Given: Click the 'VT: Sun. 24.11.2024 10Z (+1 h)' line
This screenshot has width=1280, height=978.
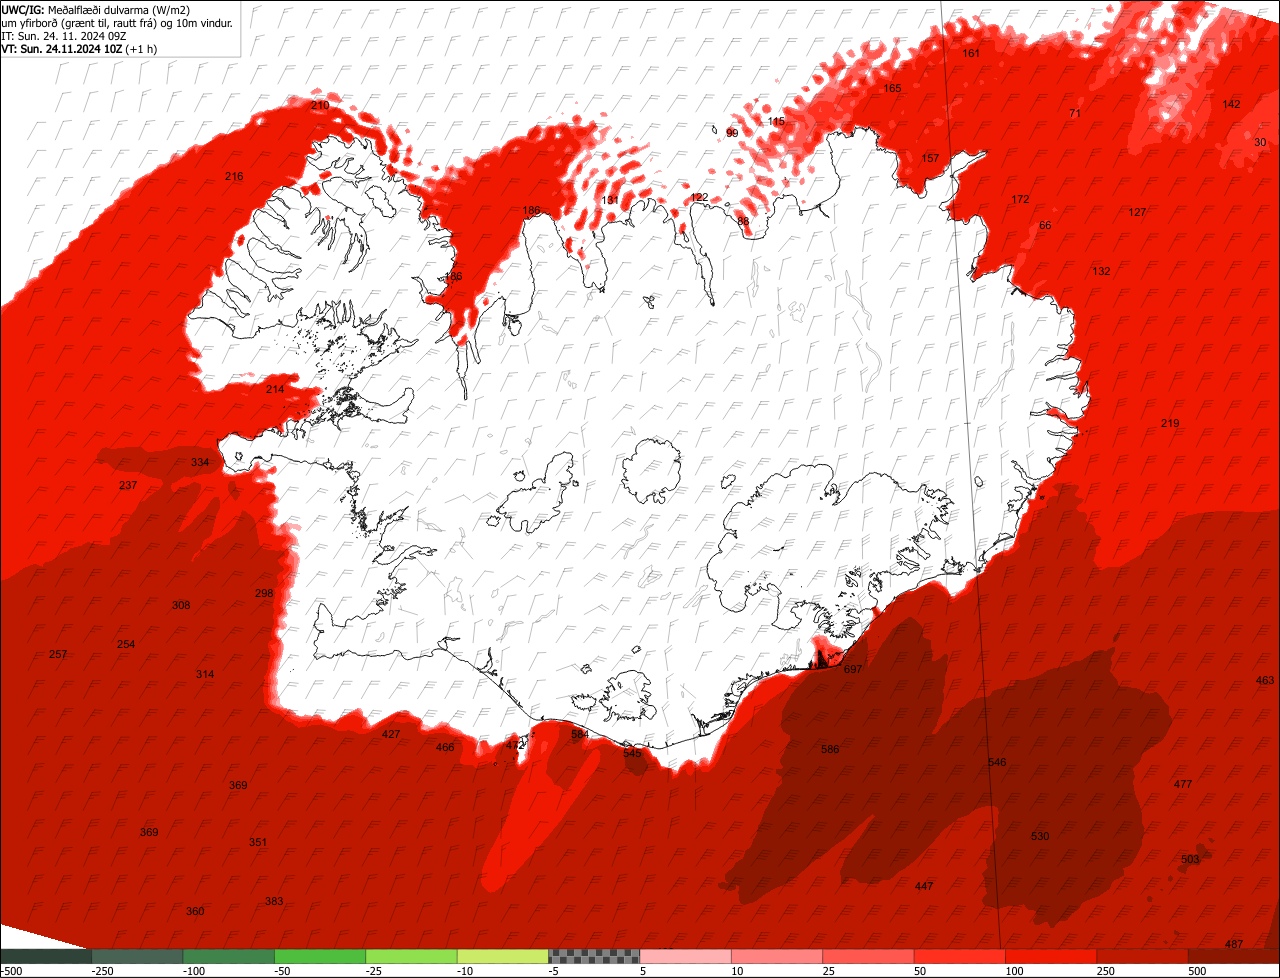Looking at the screenshot, I should (79, 48).
